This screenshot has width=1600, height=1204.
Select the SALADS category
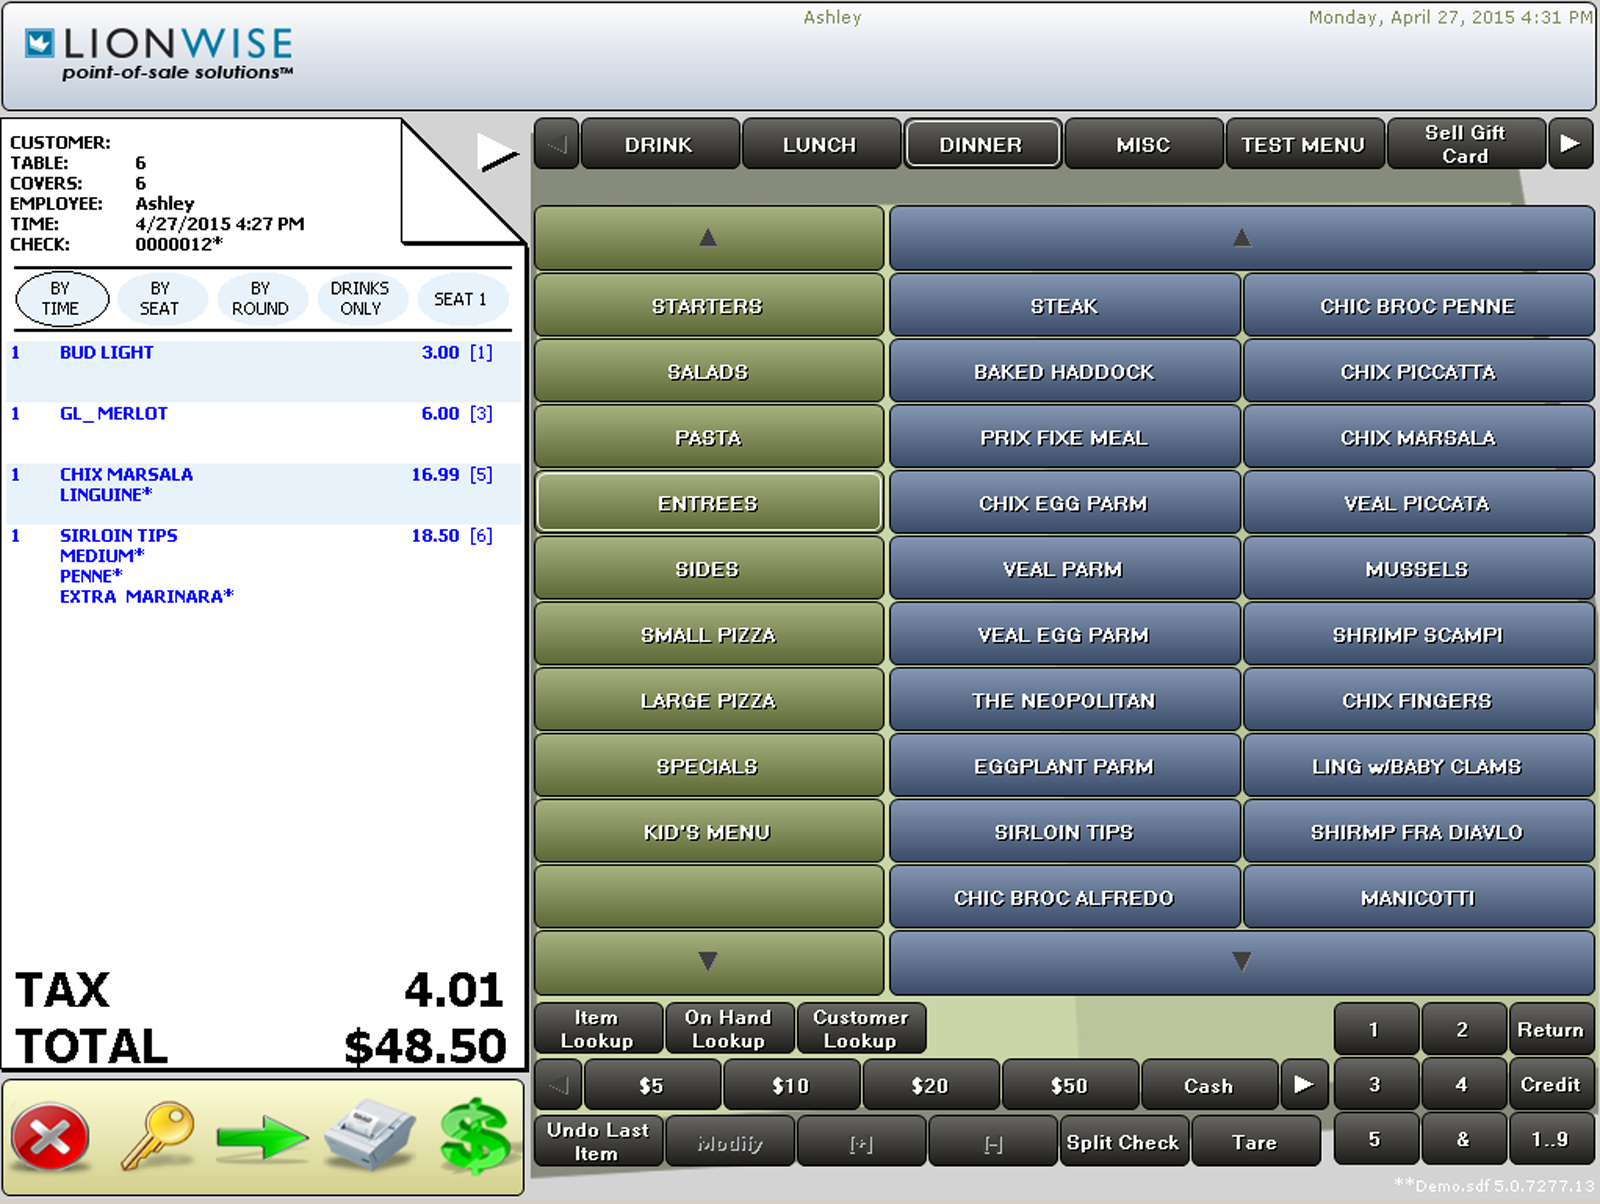[708, 372]
